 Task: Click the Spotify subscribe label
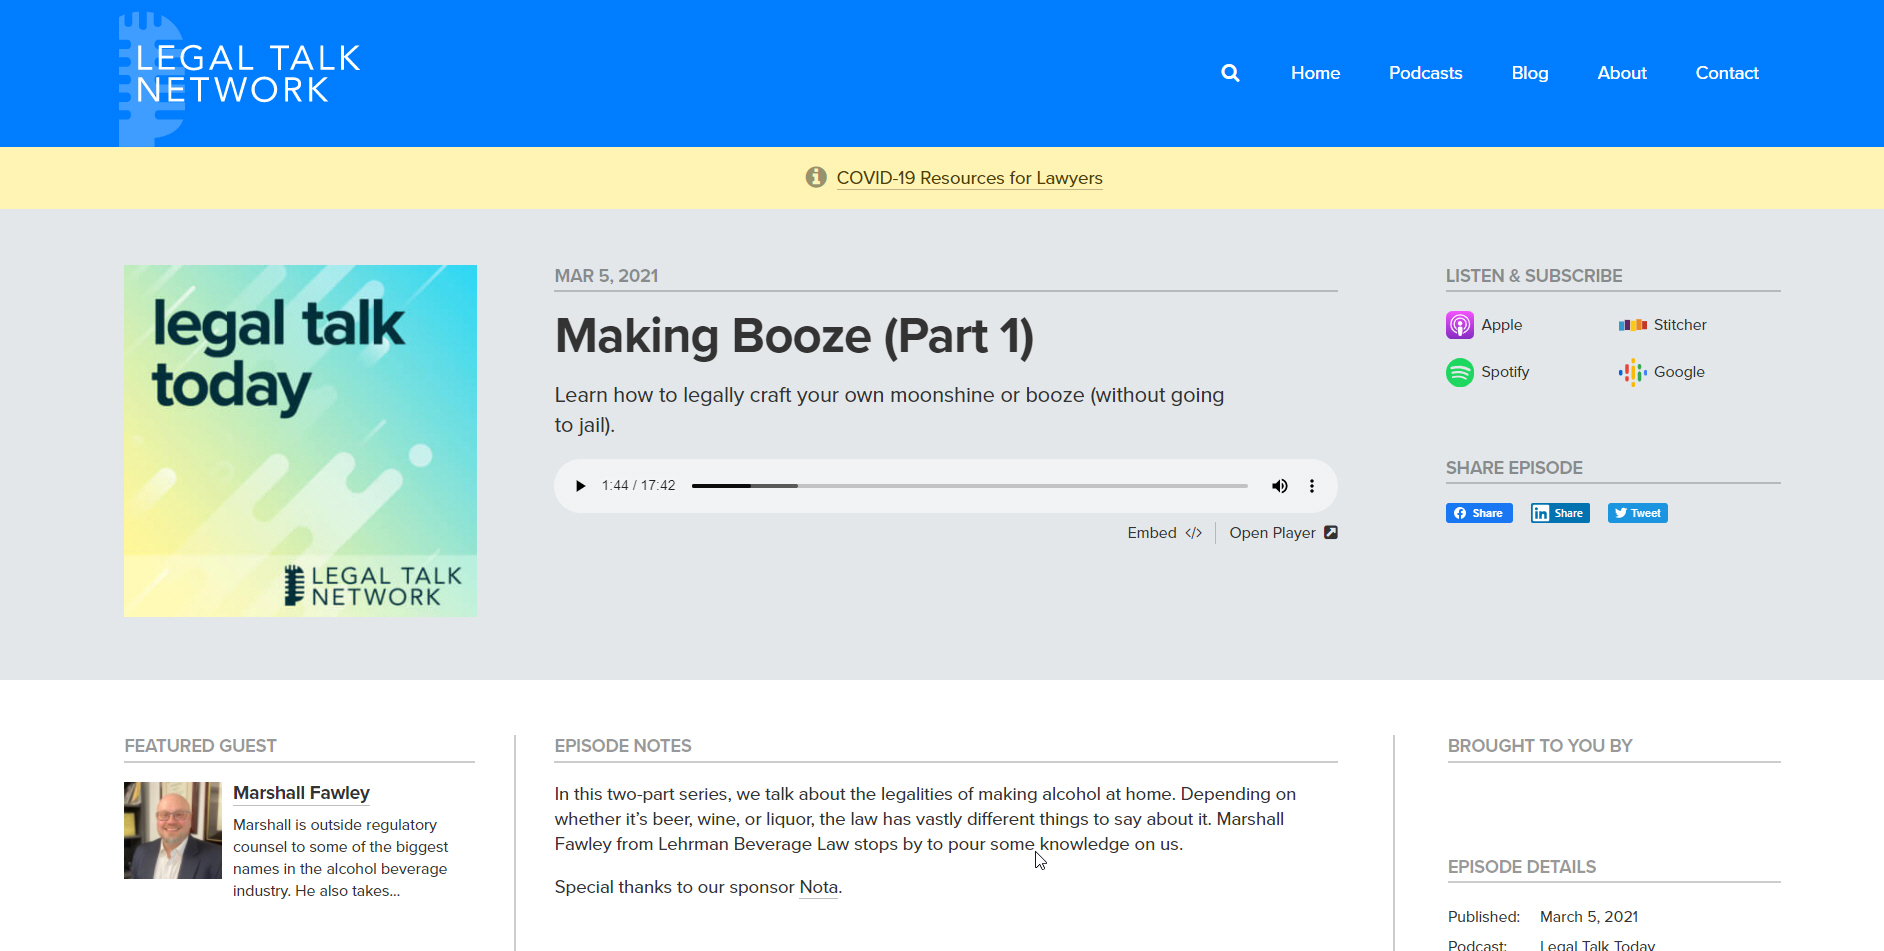1505,372
